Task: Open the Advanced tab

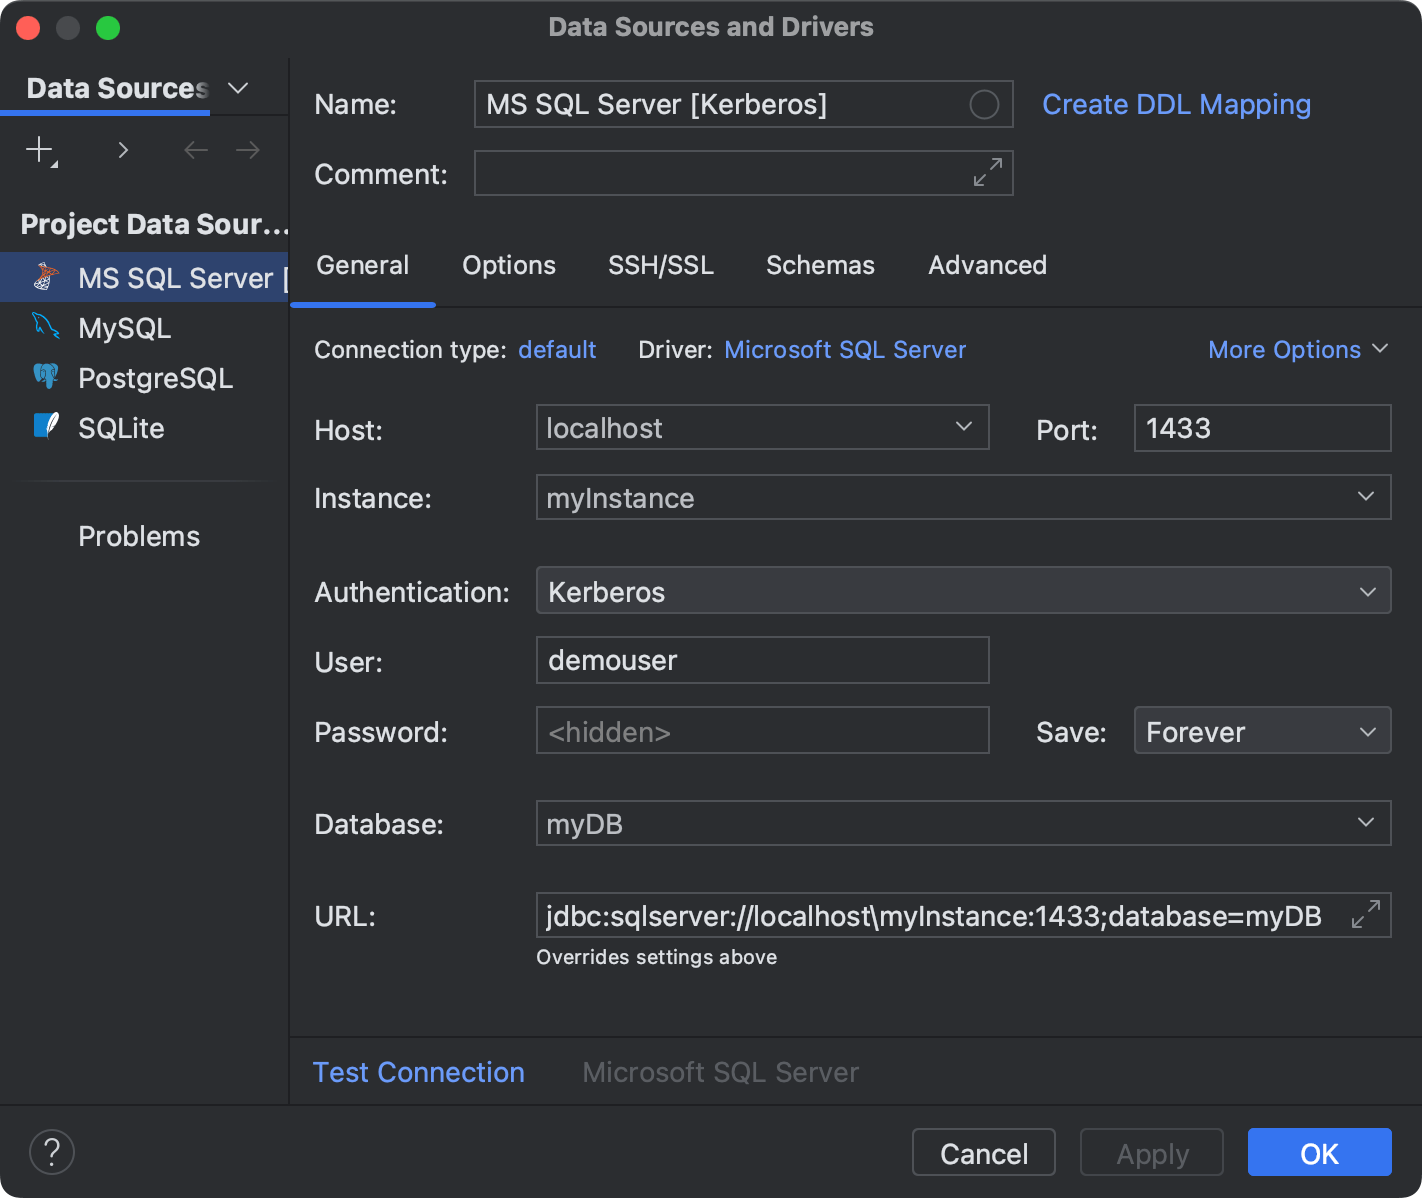Action: pyautogui.click(x=987, y=265)
